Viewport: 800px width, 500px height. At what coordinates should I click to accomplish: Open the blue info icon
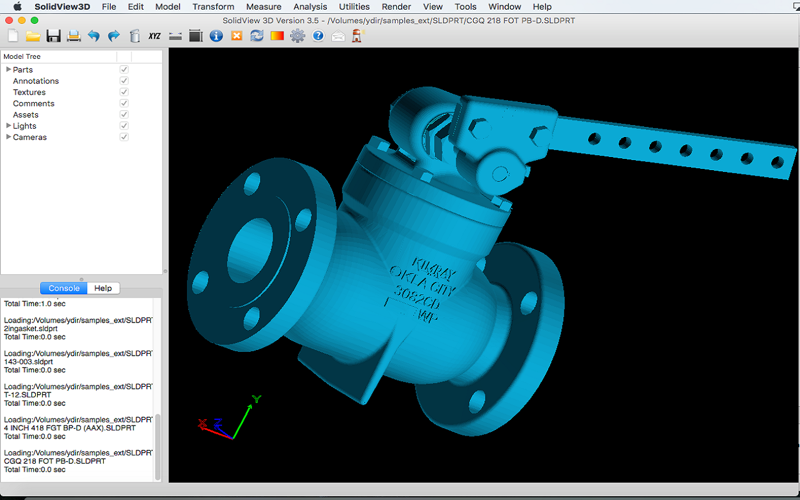(x=216, y=36)
